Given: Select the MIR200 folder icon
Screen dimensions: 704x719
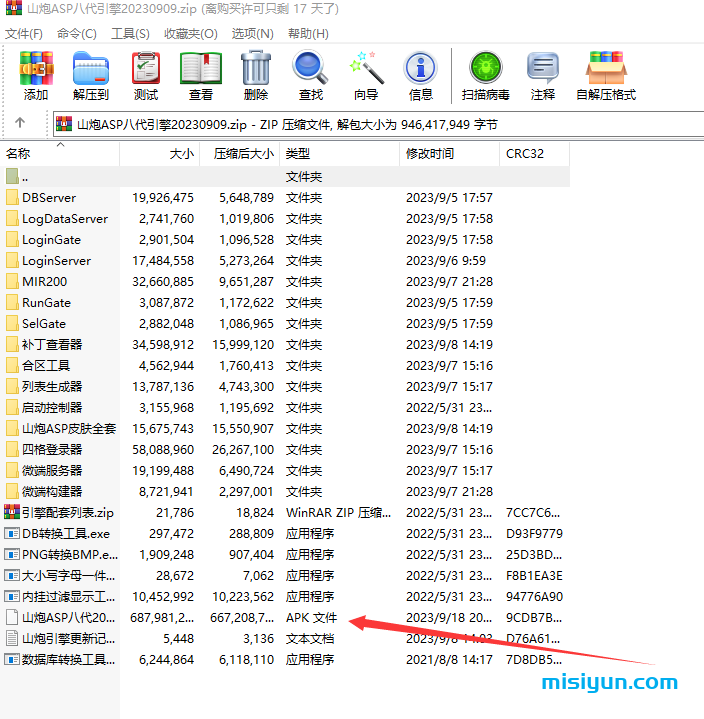Looking at the screenshot, I should [12, 282].
